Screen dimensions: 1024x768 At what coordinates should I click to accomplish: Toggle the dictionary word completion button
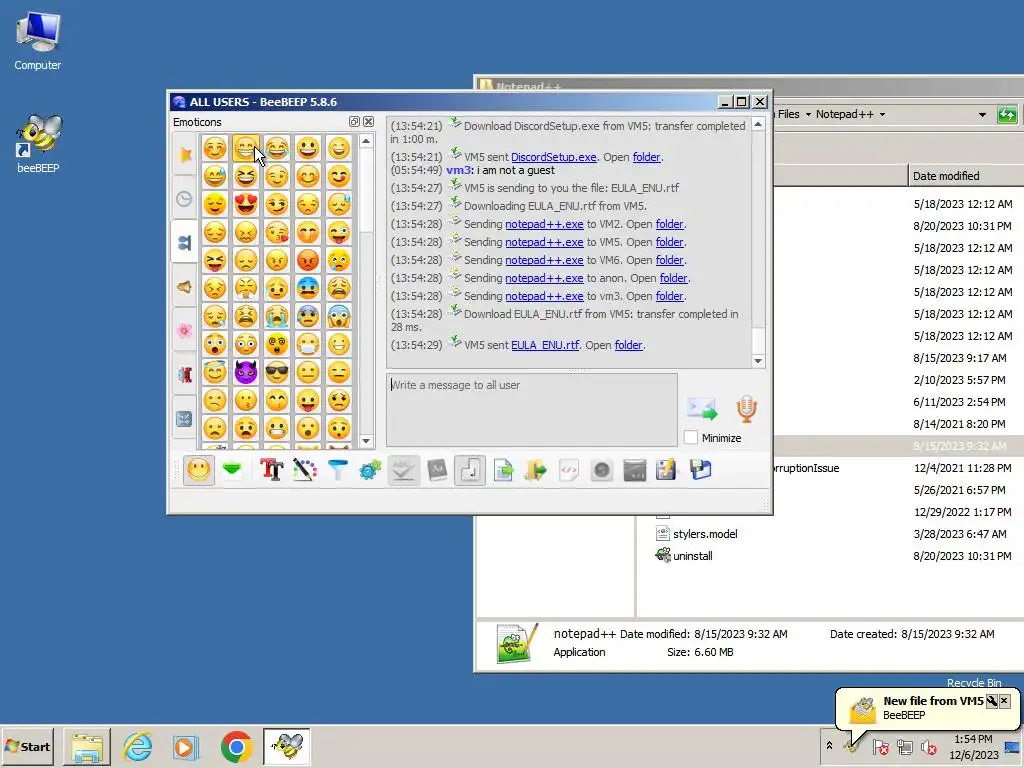point(437,470)
